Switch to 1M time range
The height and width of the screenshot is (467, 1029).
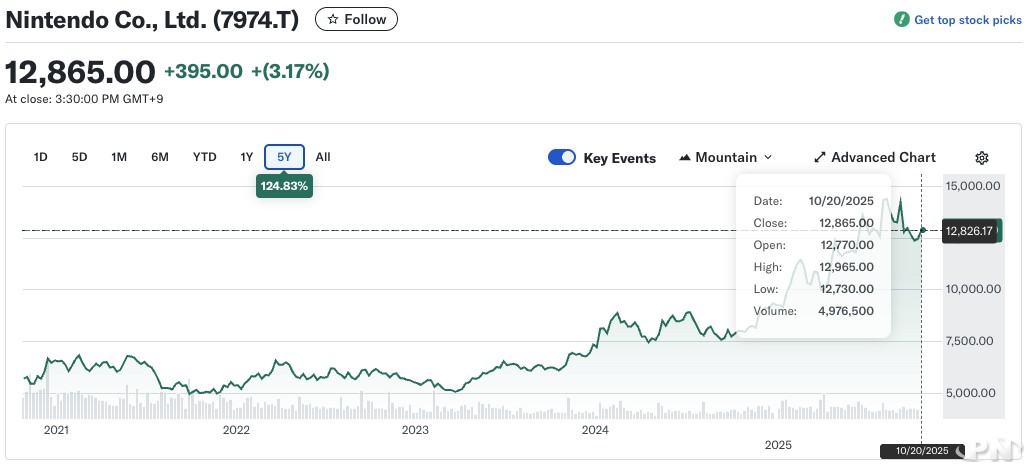tap(119, 157)
